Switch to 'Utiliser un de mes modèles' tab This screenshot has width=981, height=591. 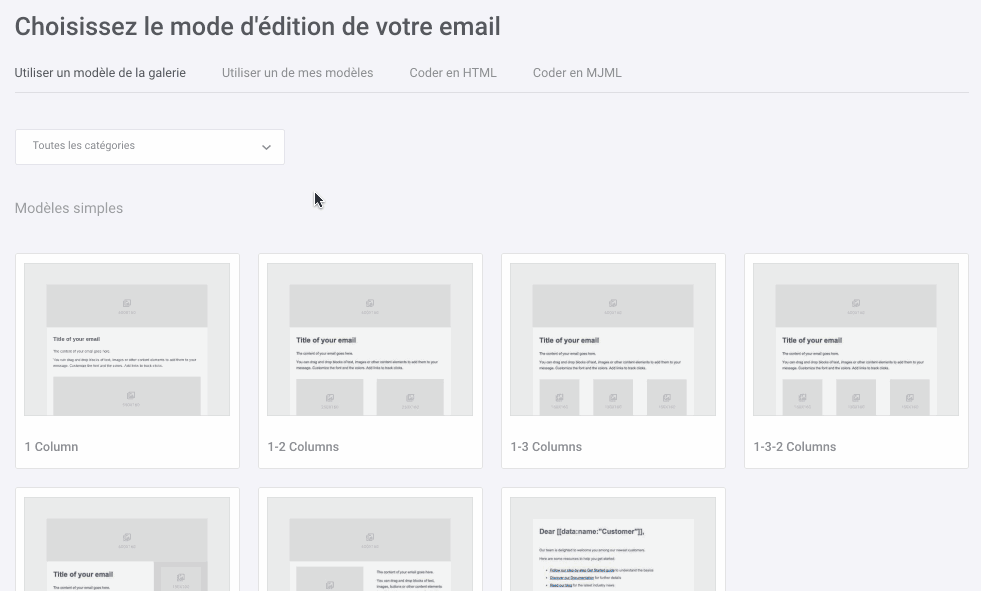pos(297,73)
